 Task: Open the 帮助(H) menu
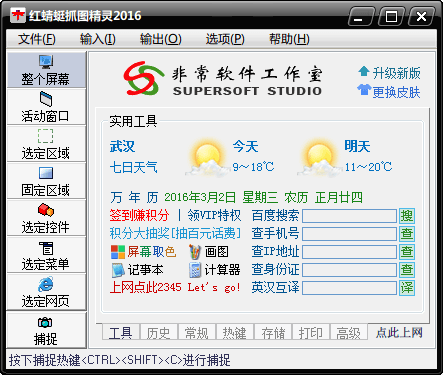coord(289,39)
